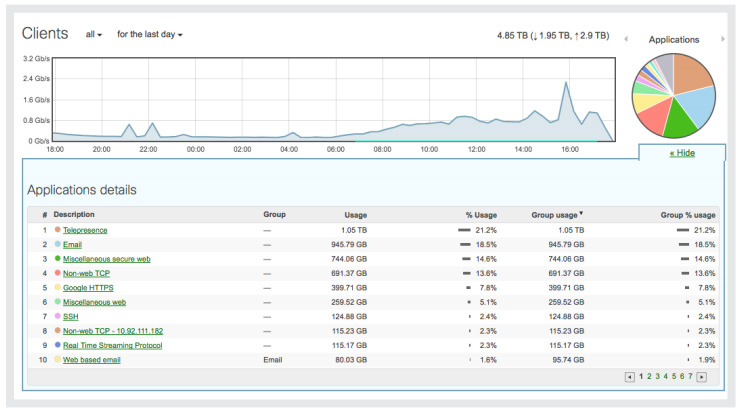Go to page 7 of applications

690,376
